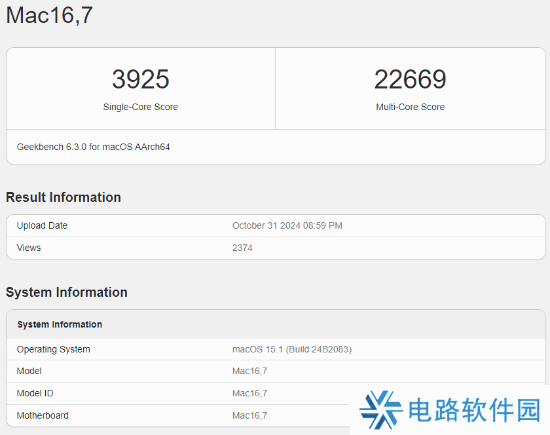
Task: Select the Mac16,7 value in the Motherboard row
Action: (250, 415)
